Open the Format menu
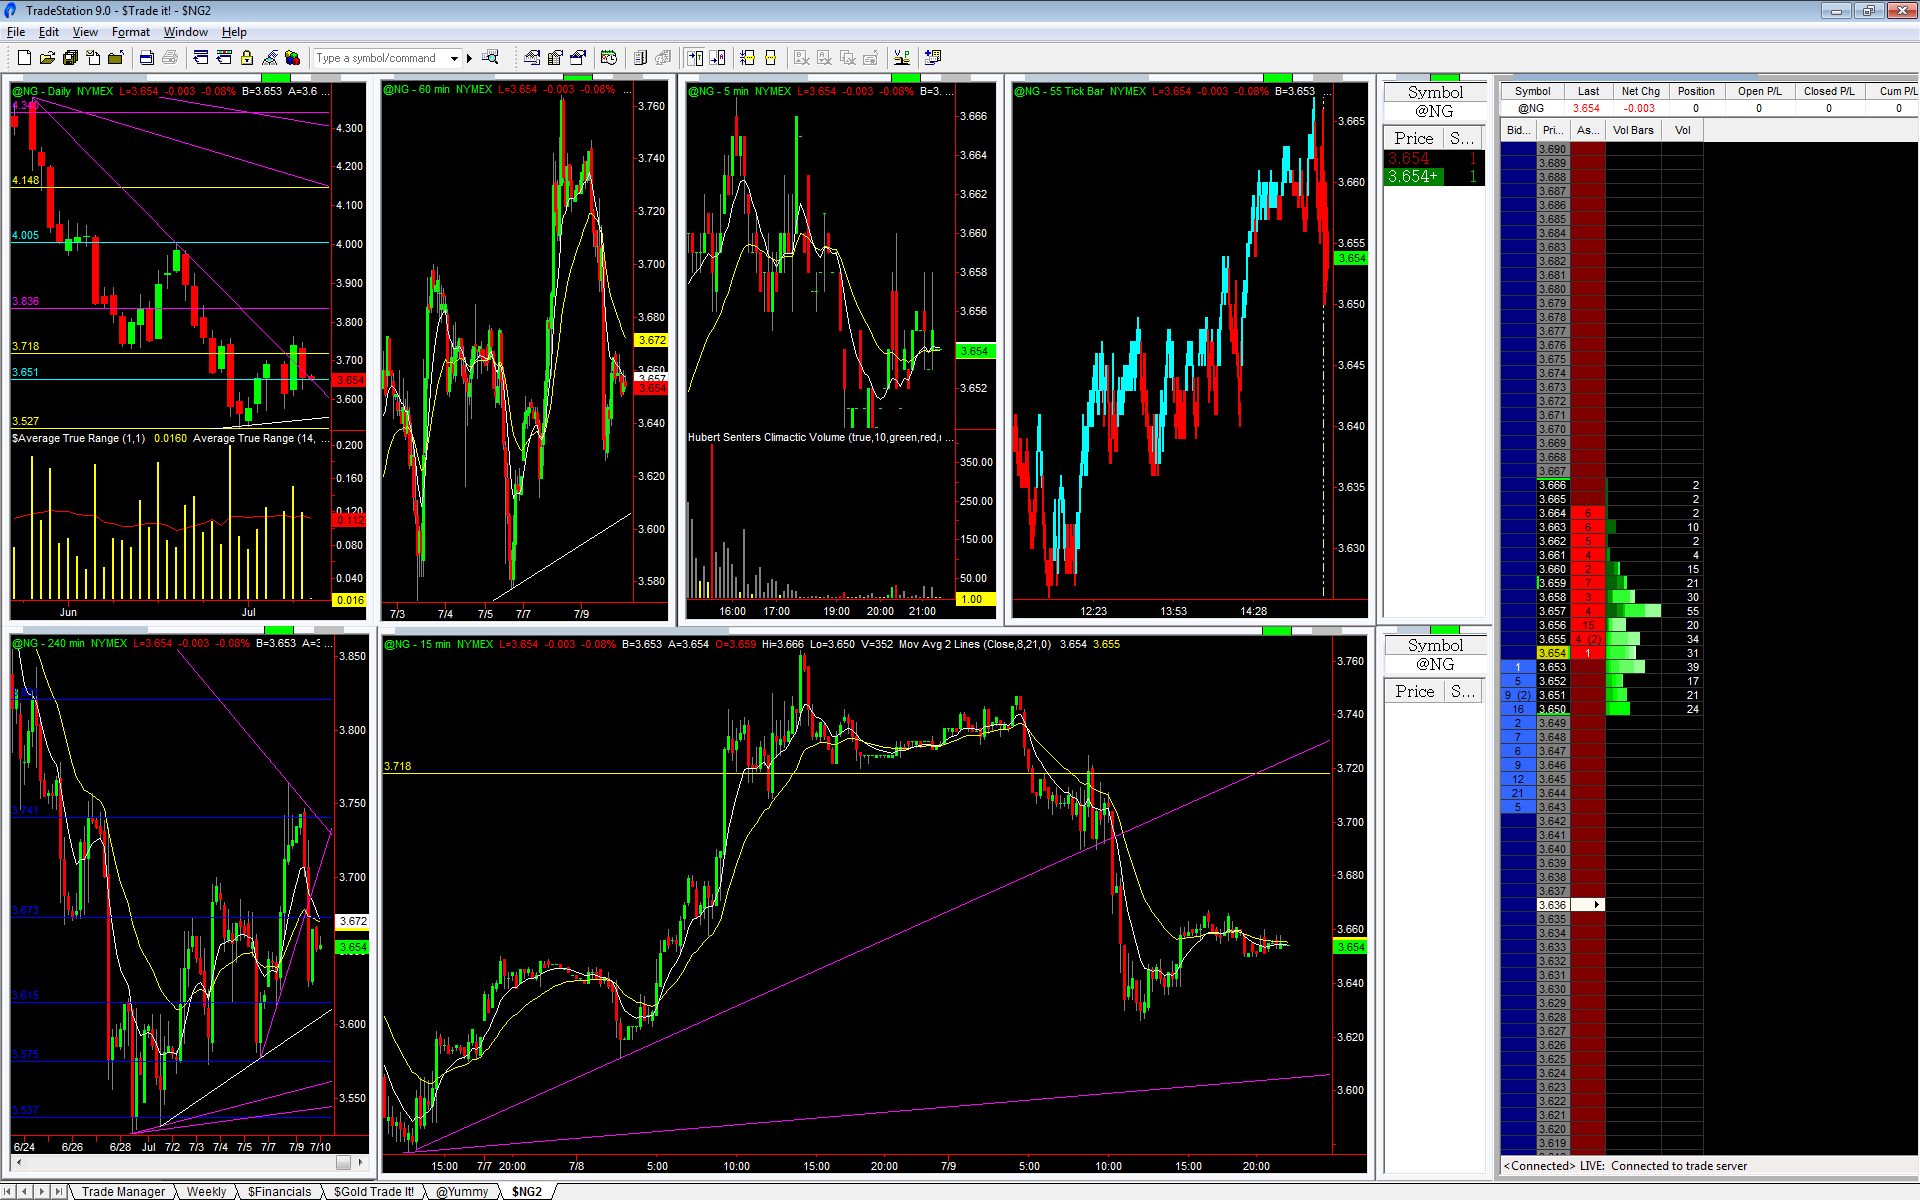The height and width of the screenshot is (1200, 1920). pos(131,32)
